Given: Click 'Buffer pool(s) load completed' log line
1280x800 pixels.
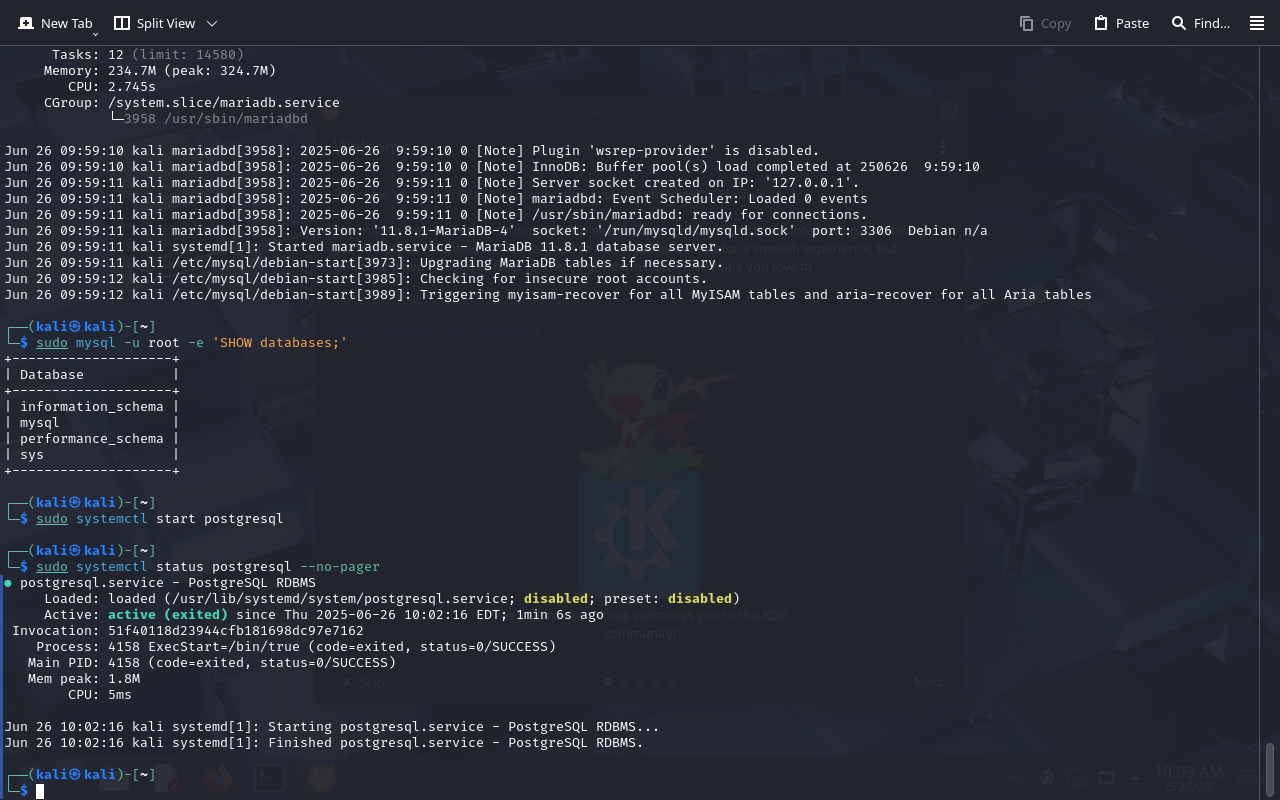Looking at the screenshot, I should click(x=492, y=167).
